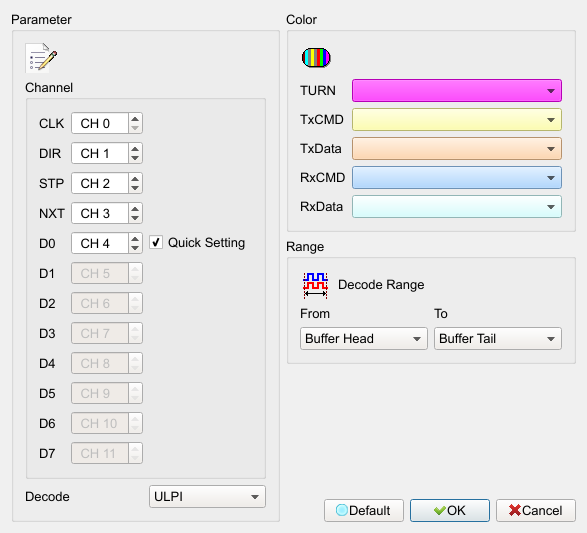Click the "Channel" heading text

[x=49, y=88]
